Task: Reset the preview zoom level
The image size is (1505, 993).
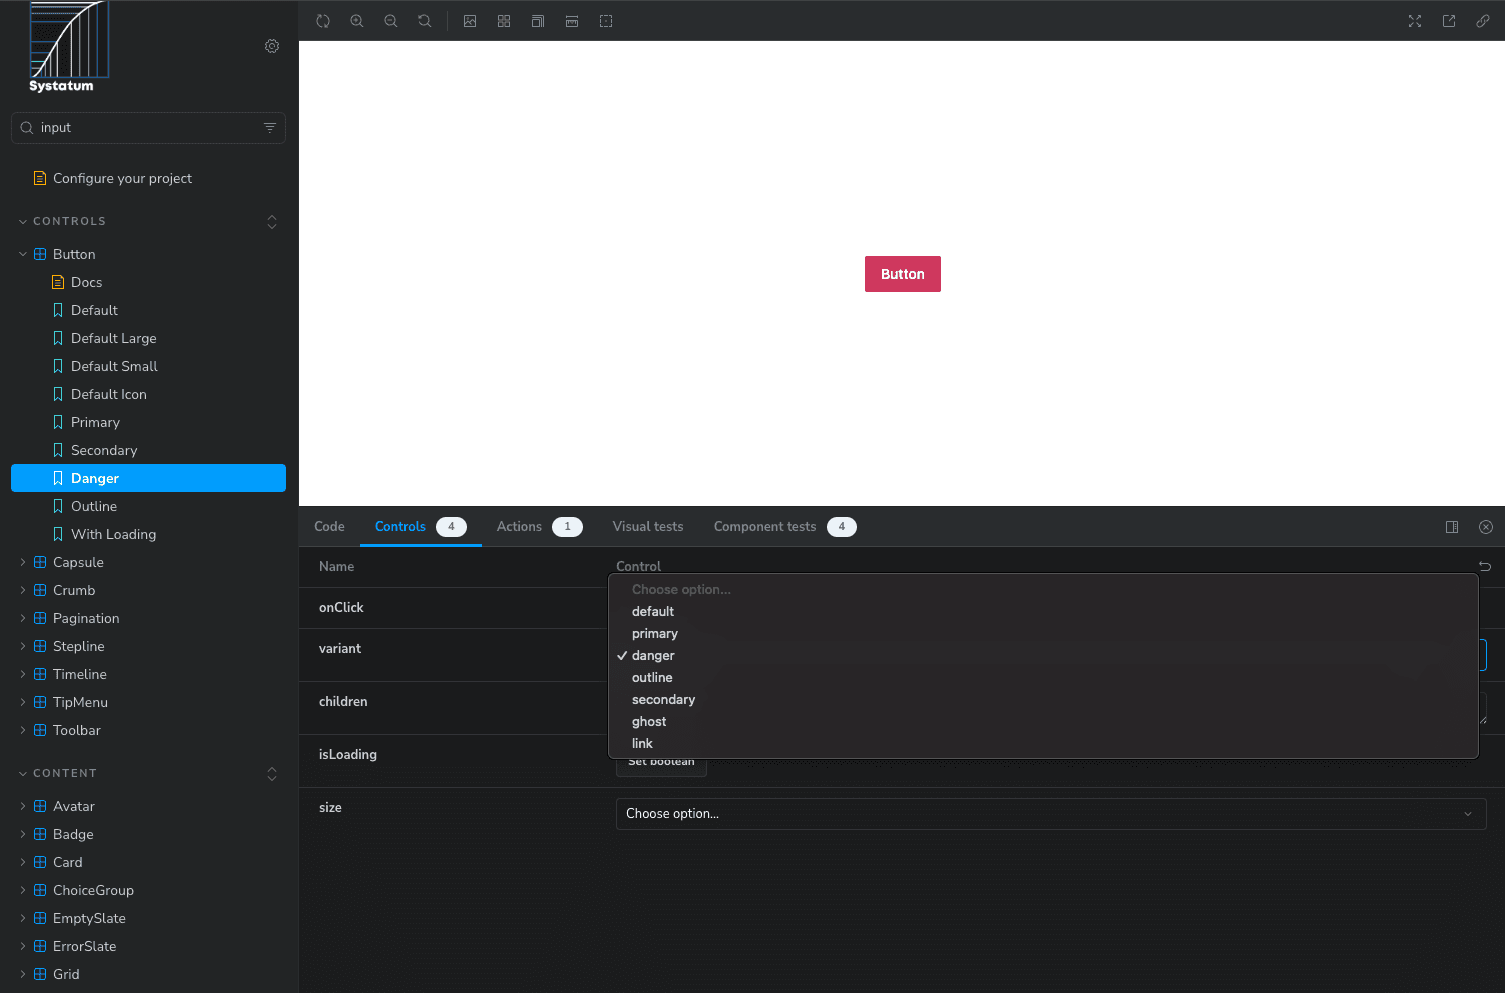Action: pos(425,21)
